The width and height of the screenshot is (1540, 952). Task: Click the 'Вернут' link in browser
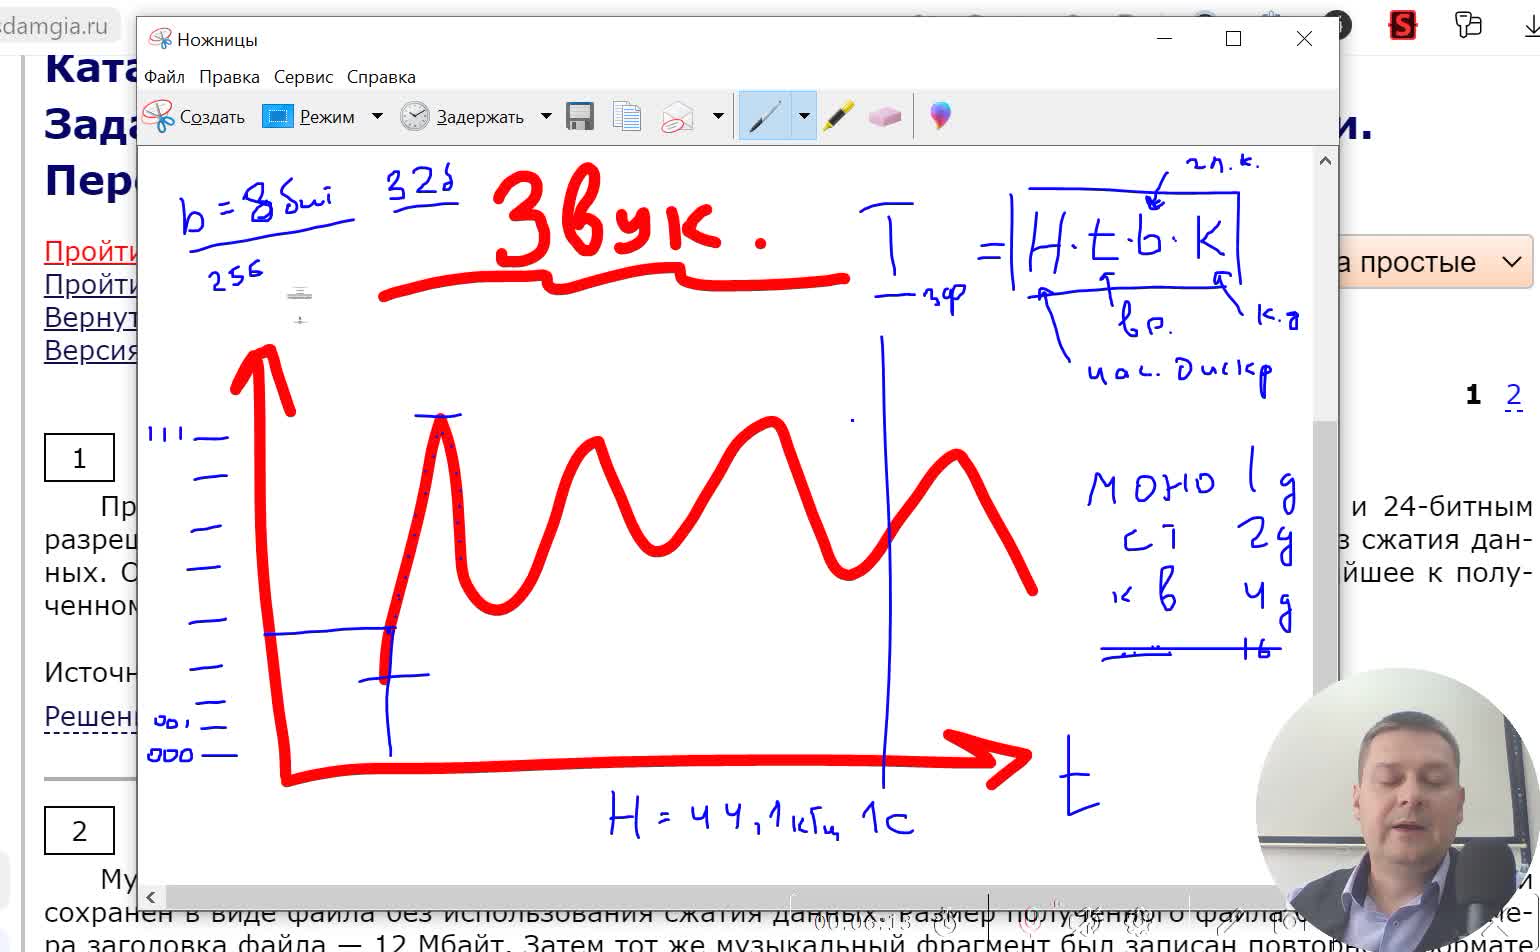90,317
